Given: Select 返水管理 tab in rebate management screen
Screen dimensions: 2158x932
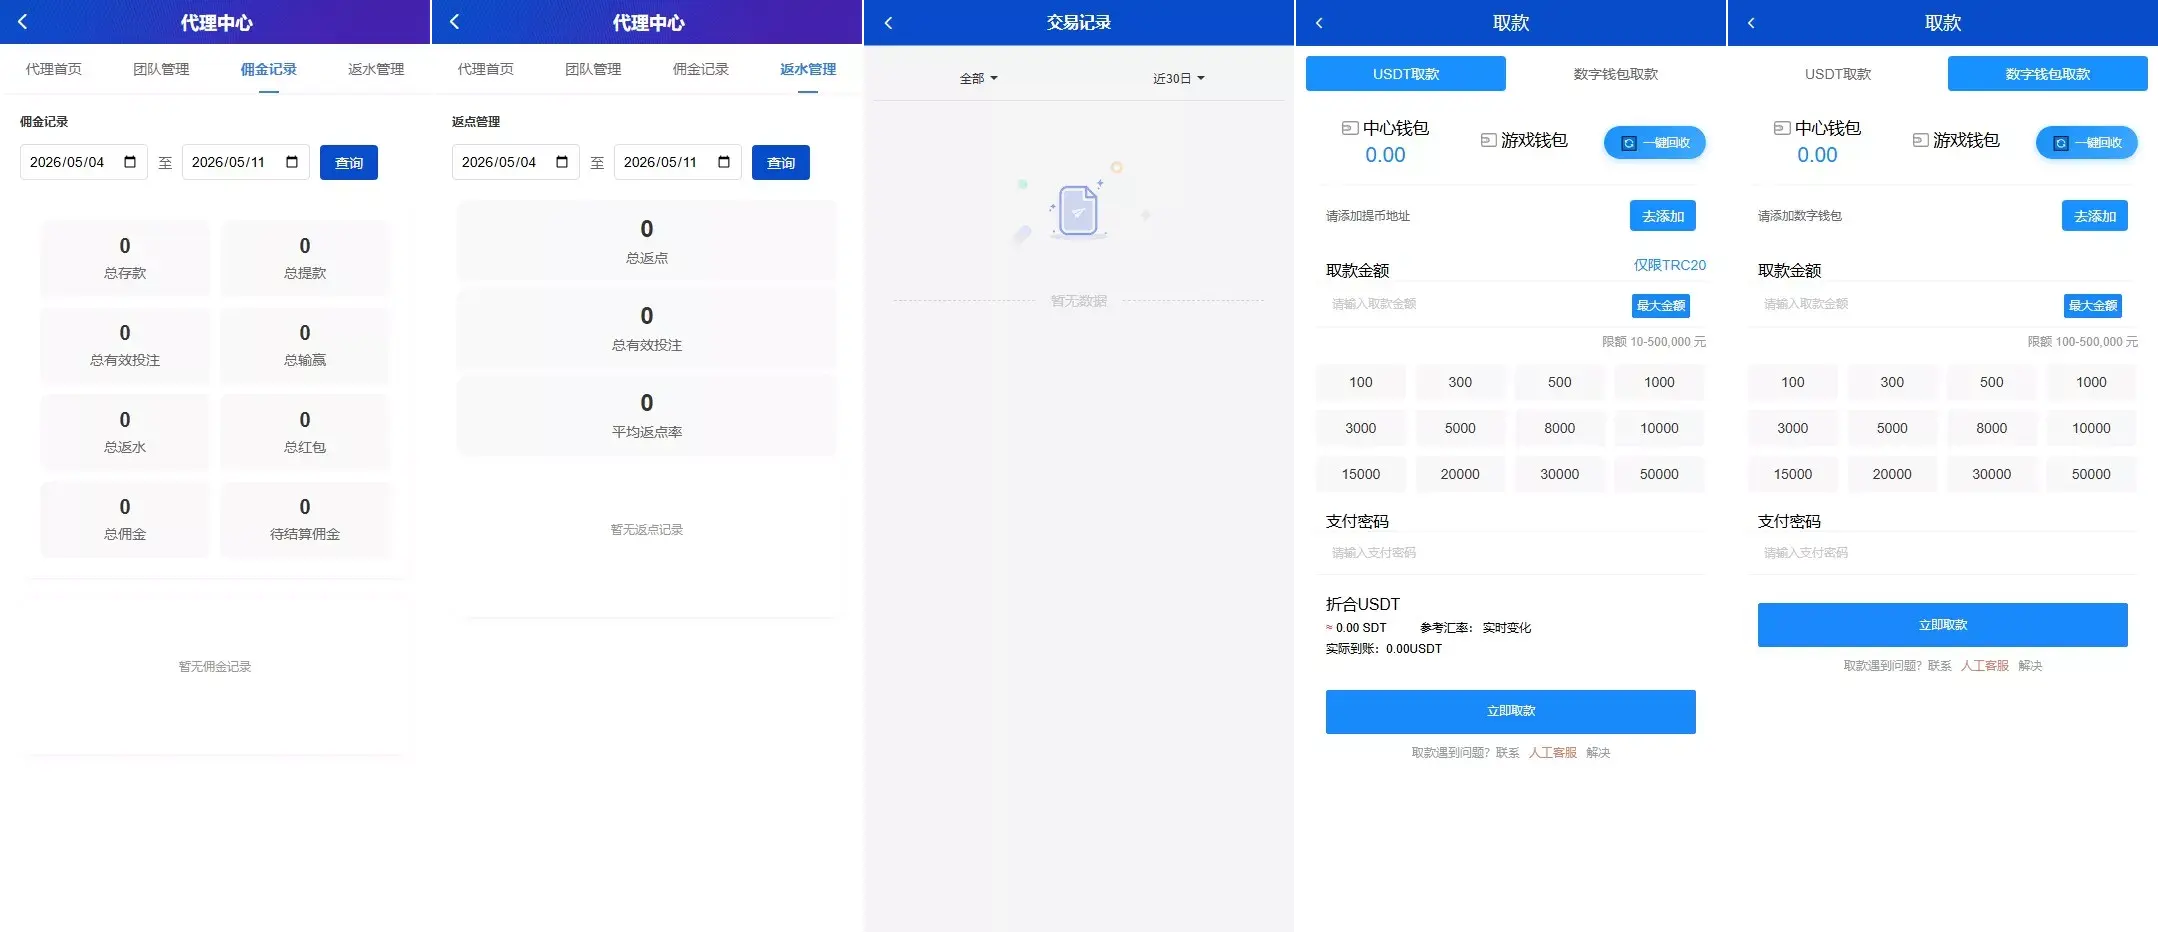Looking at the screenshot, I should pyautogui.click(x=808, y=69).
